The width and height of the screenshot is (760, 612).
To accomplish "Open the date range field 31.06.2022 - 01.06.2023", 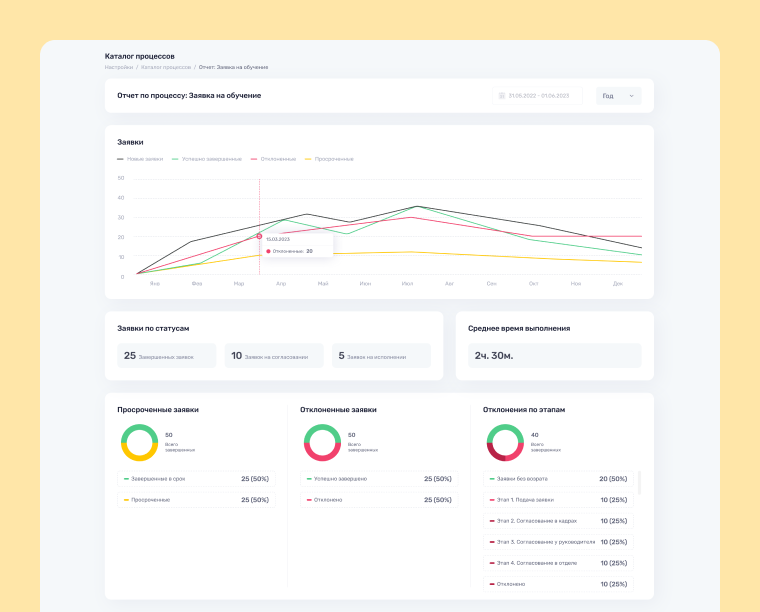I will [538, 96].
